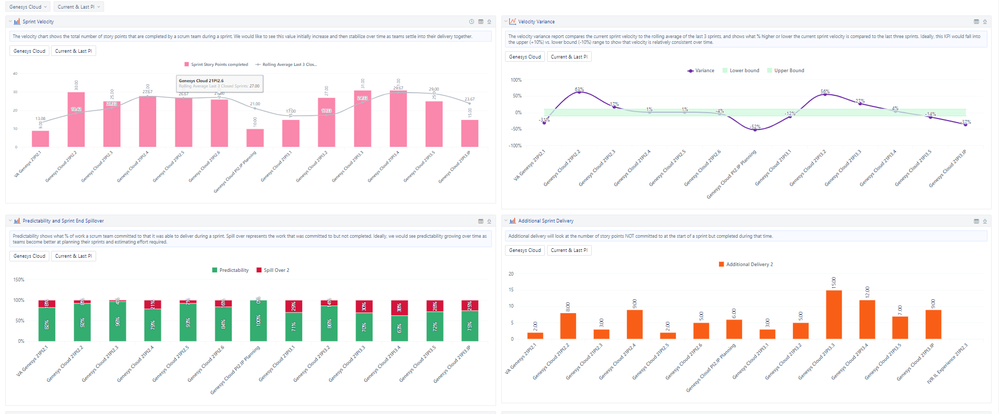Click the export icon in Velocity Variance panel
Image resolution: width=999 pixels, height=414 pixels.
point(985,21)
